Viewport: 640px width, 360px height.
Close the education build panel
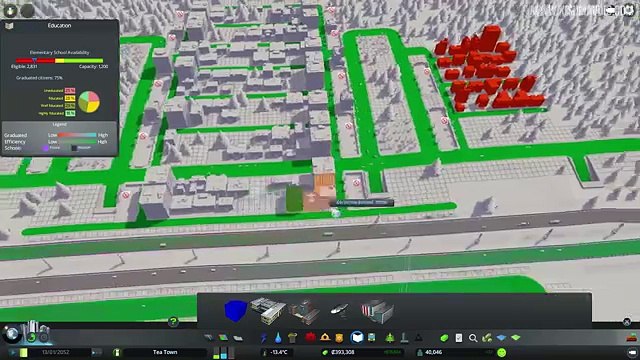627,322
